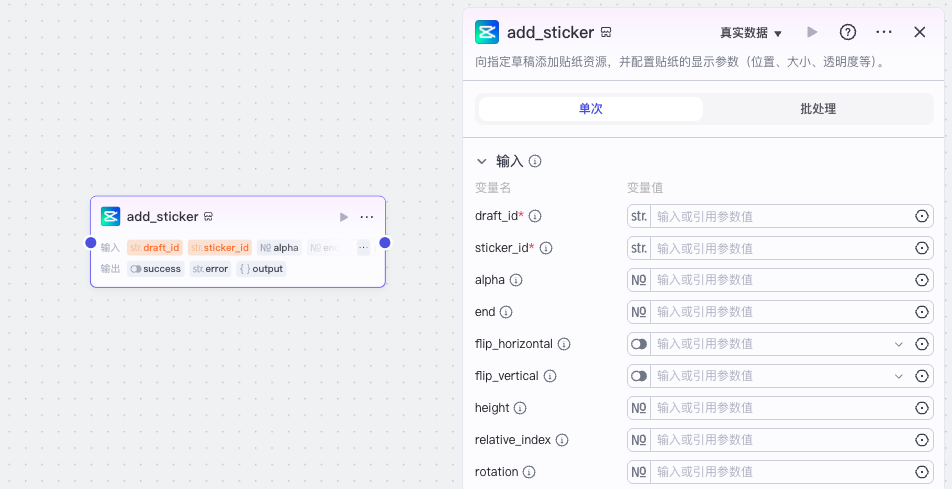This screenshot has height=489, width=952.
Task: Click the success output tag on node
Action: (x=155, y=269)
